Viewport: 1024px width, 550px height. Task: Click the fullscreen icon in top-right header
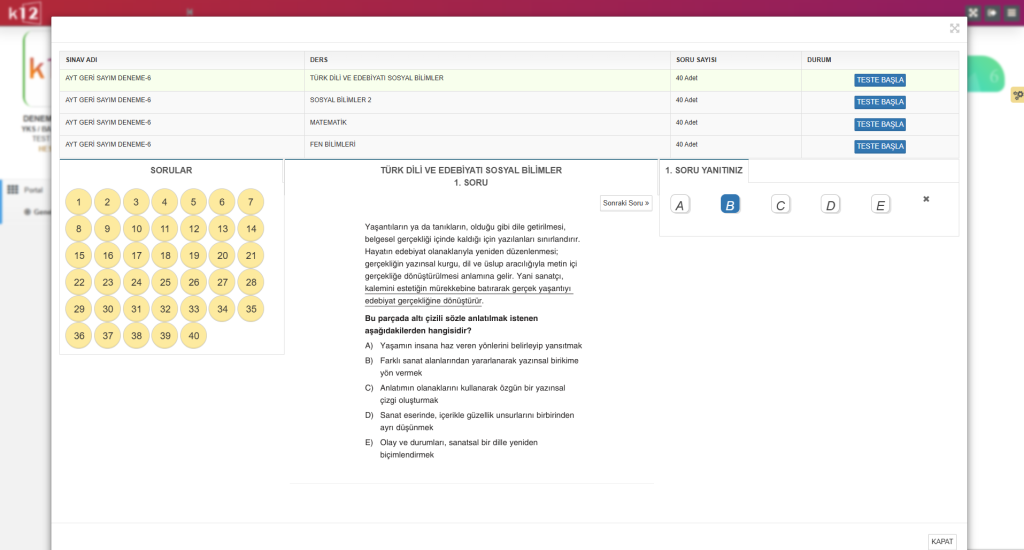973,12
